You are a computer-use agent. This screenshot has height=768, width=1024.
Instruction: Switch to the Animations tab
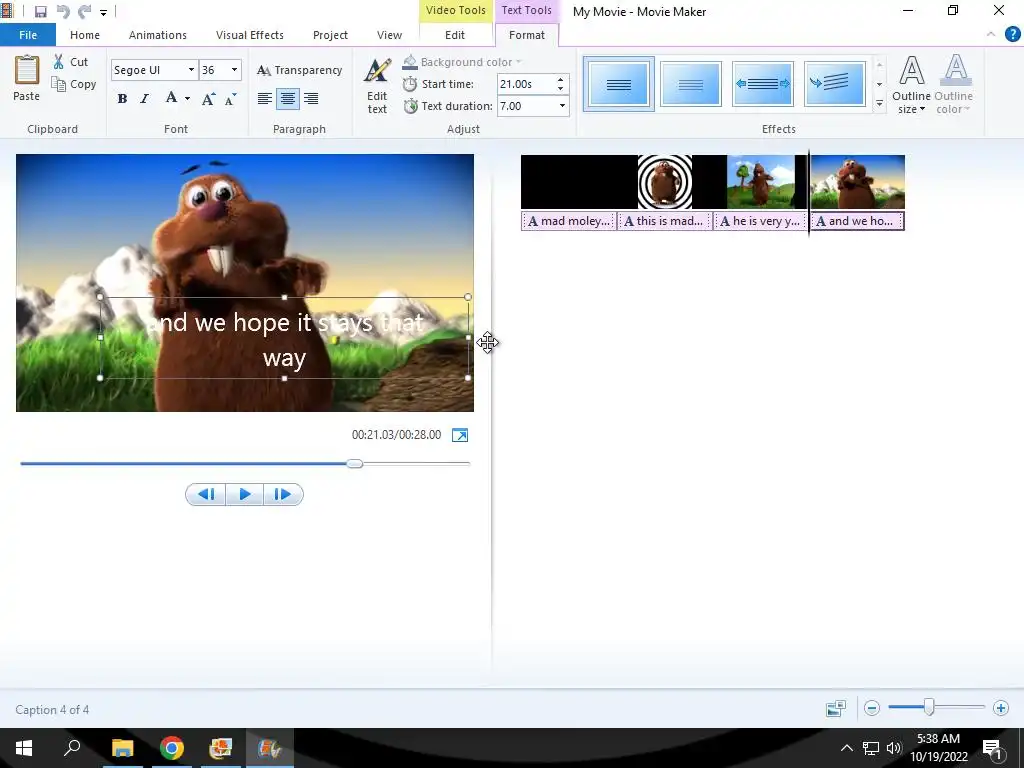coord(157,35)
